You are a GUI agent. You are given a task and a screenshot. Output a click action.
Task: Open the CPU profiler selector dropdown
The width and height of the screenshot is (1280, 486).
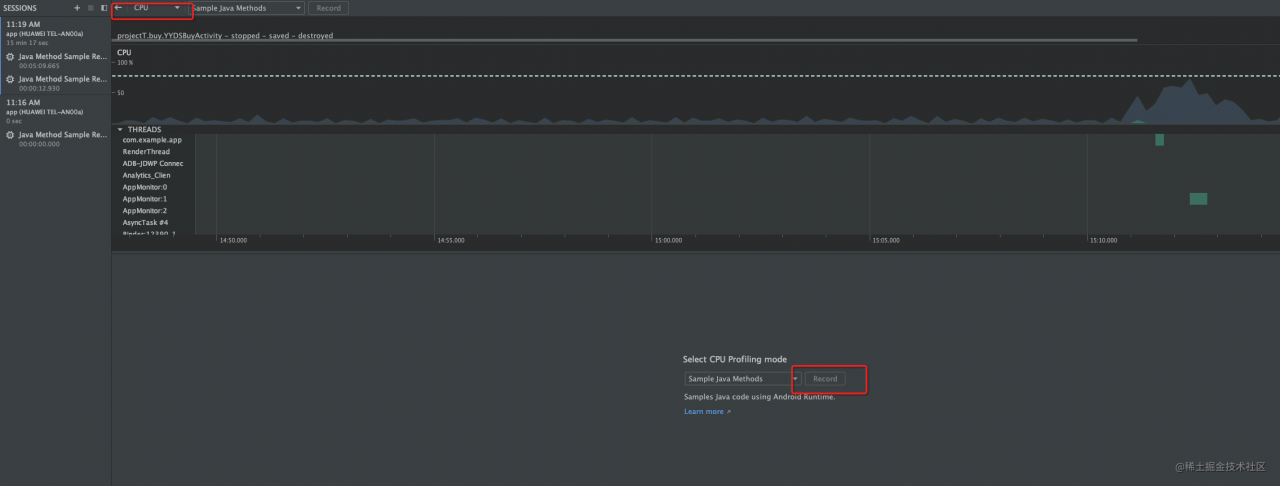point(156,8)
